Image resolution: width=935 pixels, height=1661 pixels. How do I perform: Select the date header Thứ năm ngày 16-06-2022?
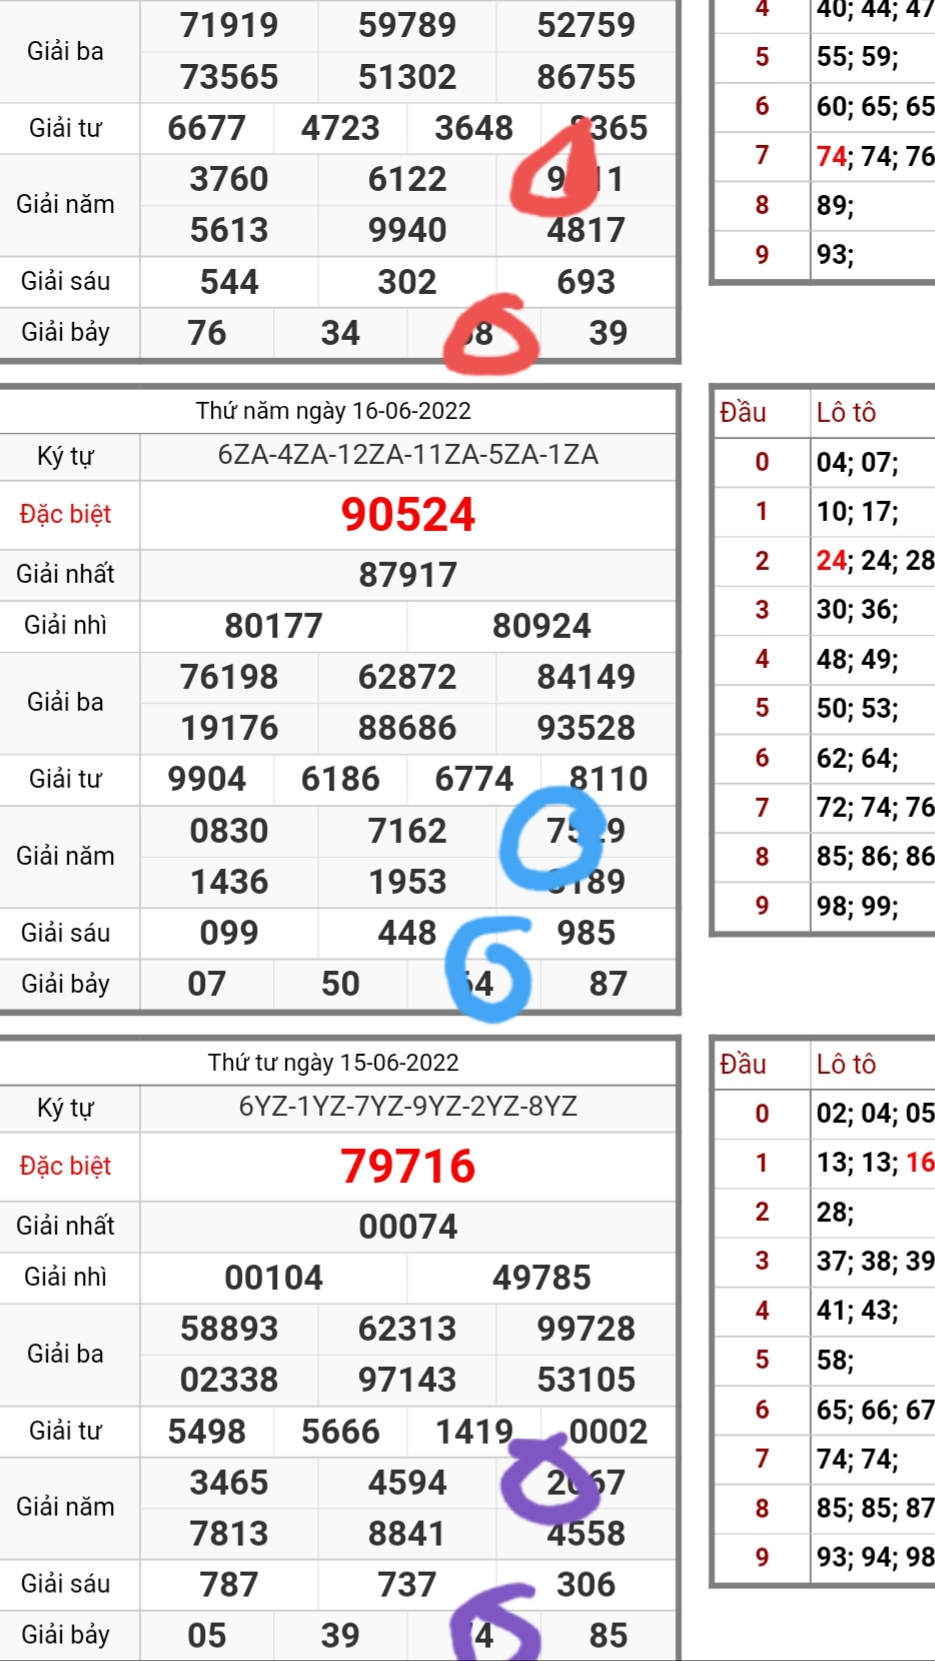pos(333,411)
